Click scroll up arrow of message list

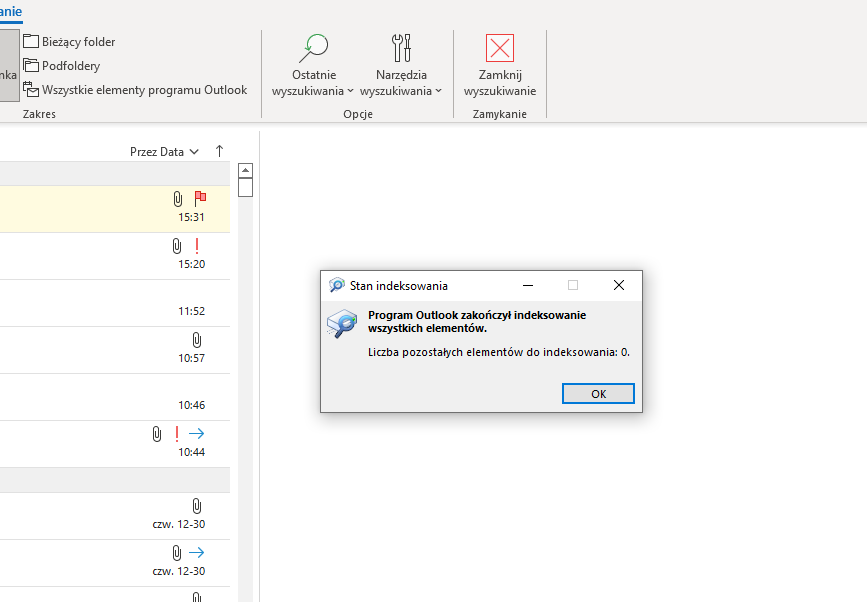coord(245,170)
